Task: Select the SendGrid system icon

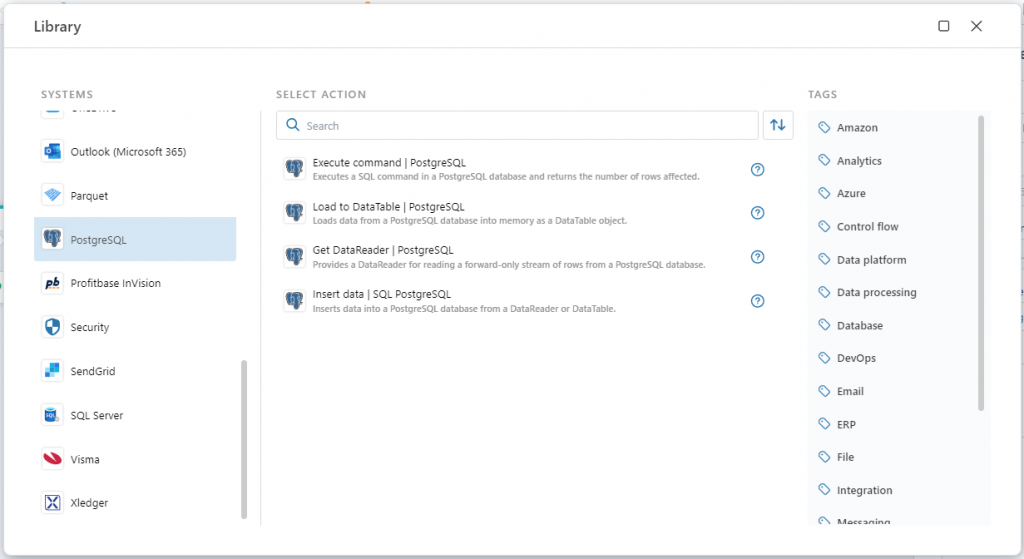Action: click(x=53, y=371)
